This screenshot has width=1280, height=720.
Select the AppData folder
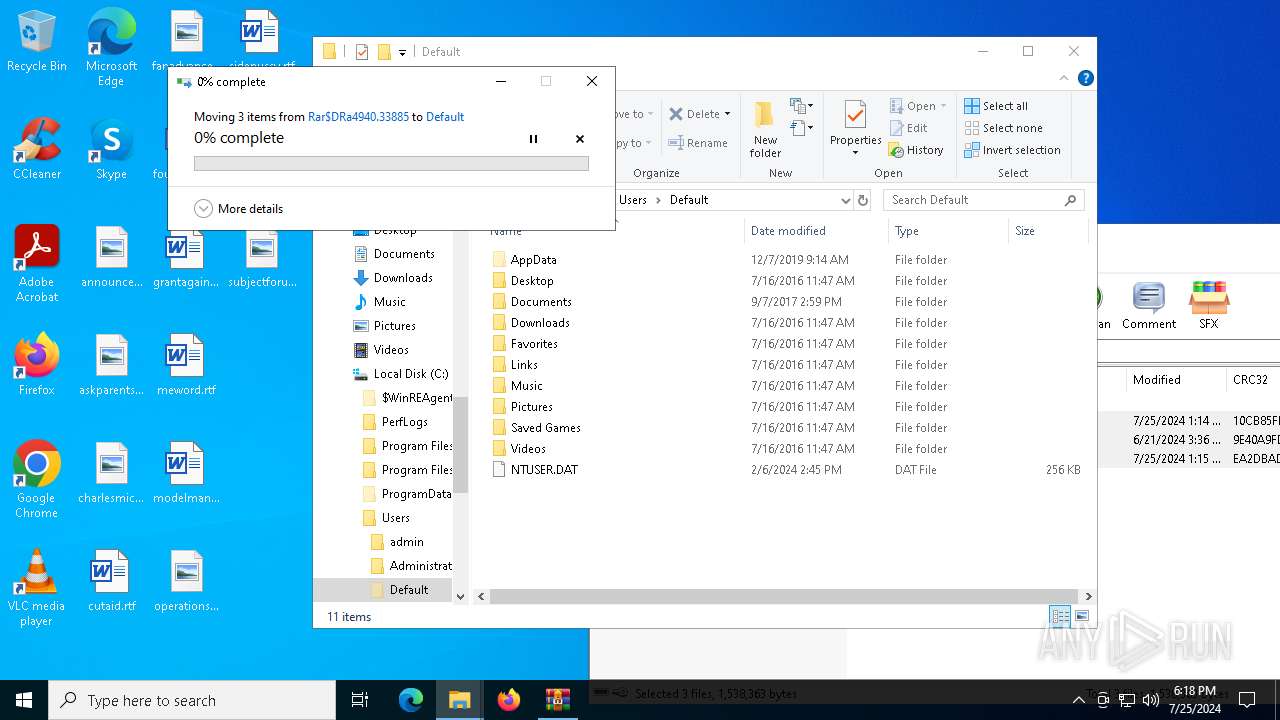click(x=533, y=260)
